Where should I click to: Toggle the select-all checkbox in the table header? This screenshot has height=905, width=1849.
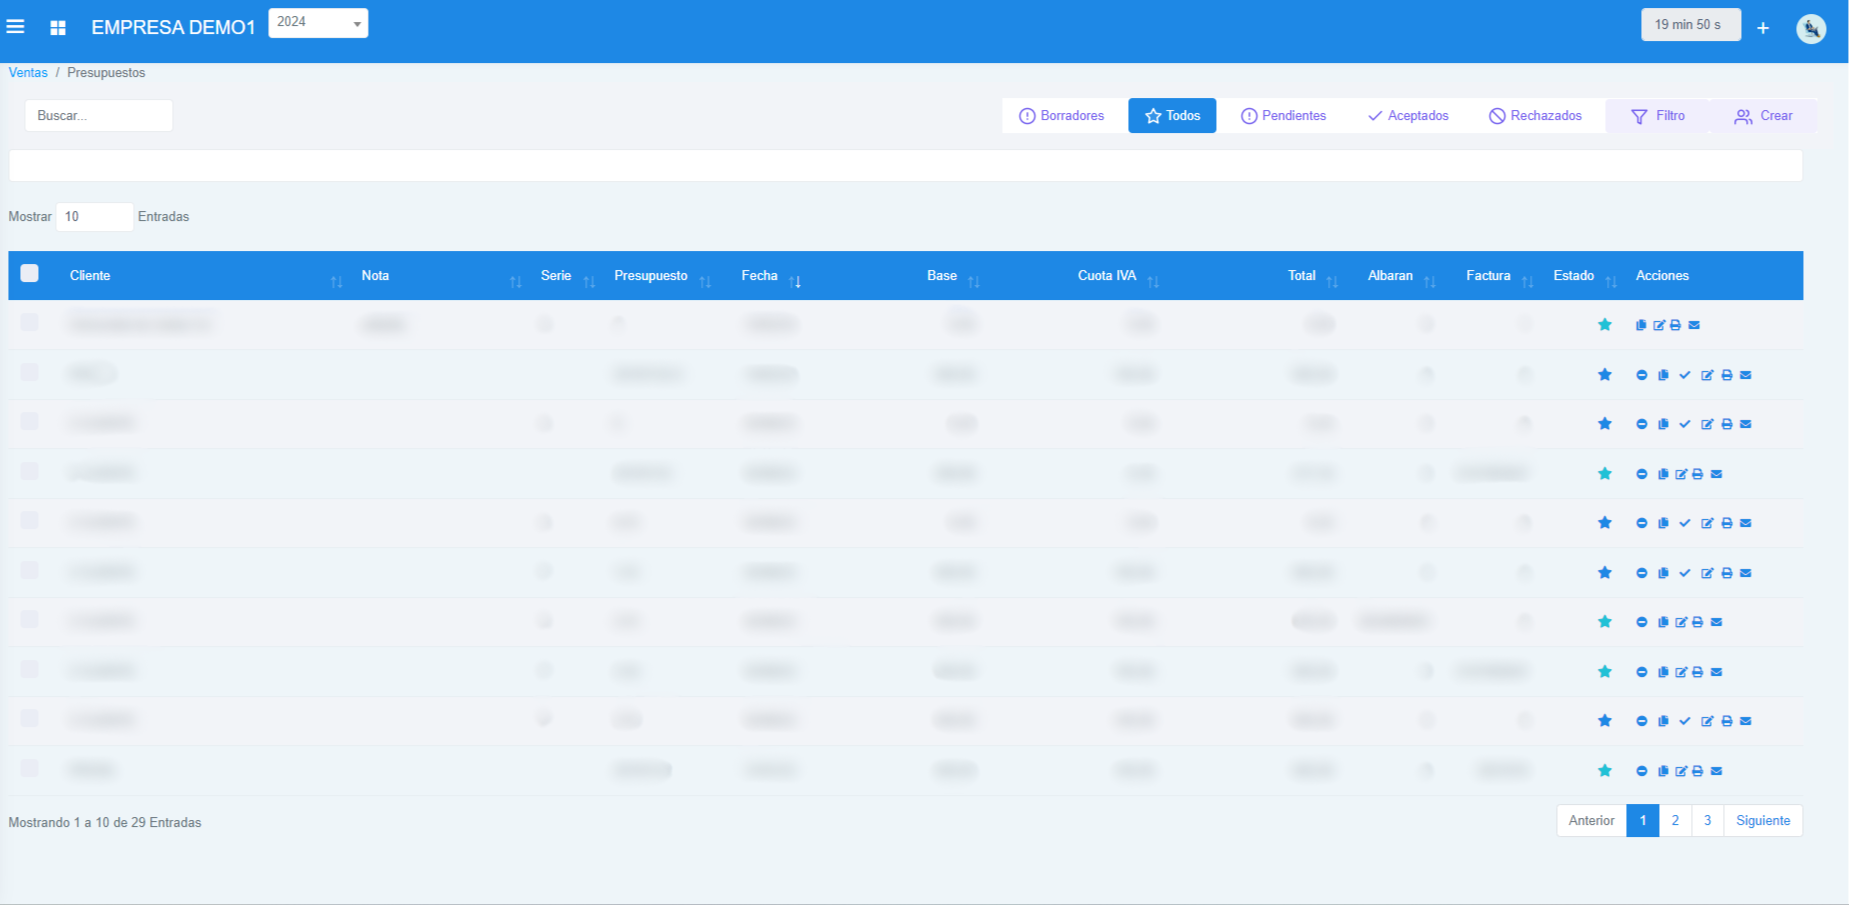pyautogui.click(x=30, y=274)
